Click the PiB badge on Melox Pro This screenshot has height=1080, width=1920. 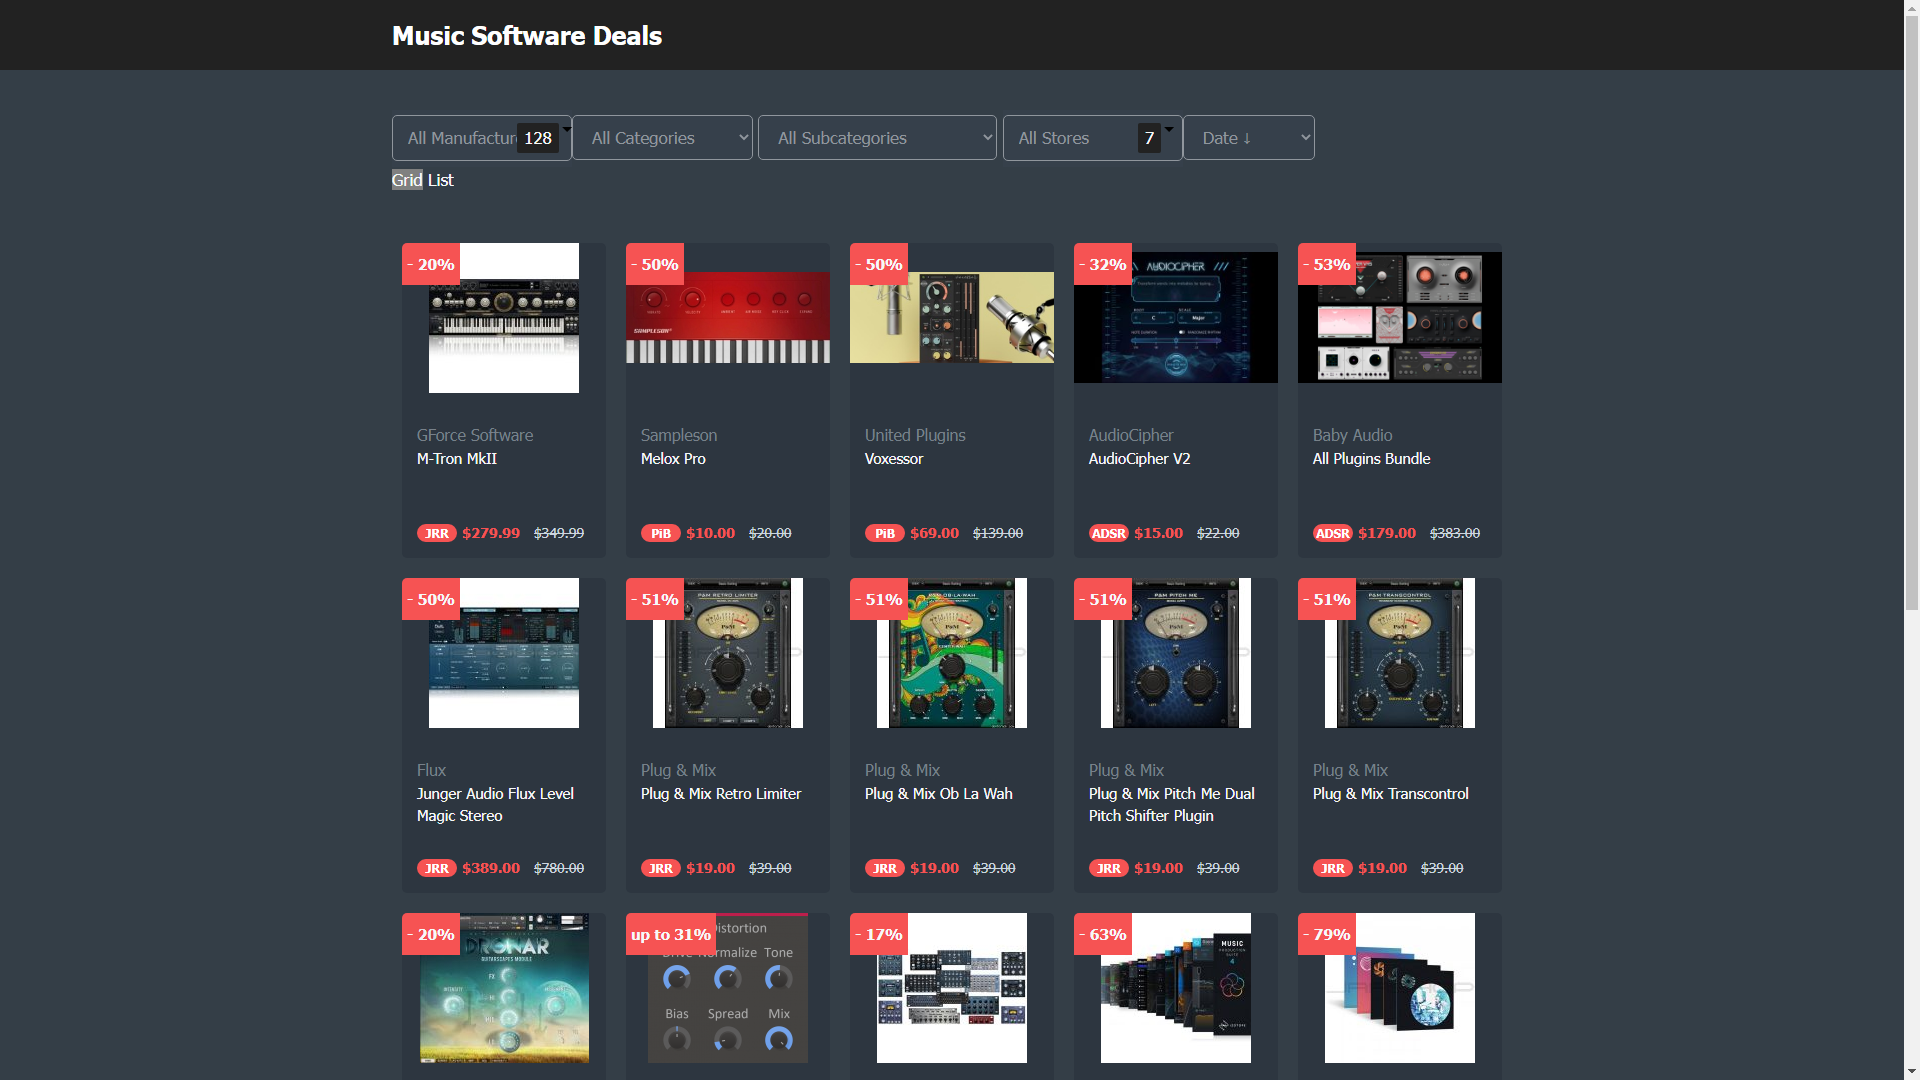pos(660,533)
